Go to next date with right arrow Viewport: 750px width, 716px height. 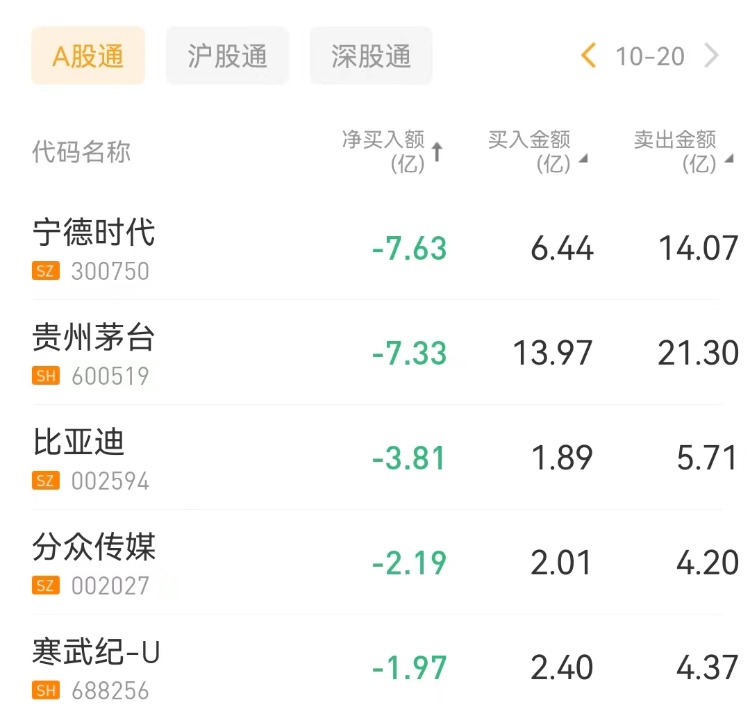coord(712,56)
